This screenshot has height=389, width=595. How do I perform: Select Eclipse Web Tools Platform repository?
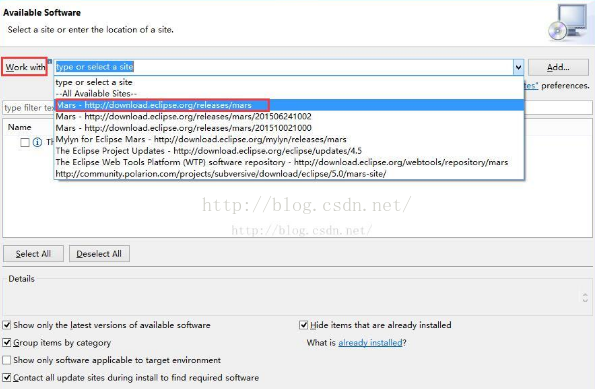(290, 162)
